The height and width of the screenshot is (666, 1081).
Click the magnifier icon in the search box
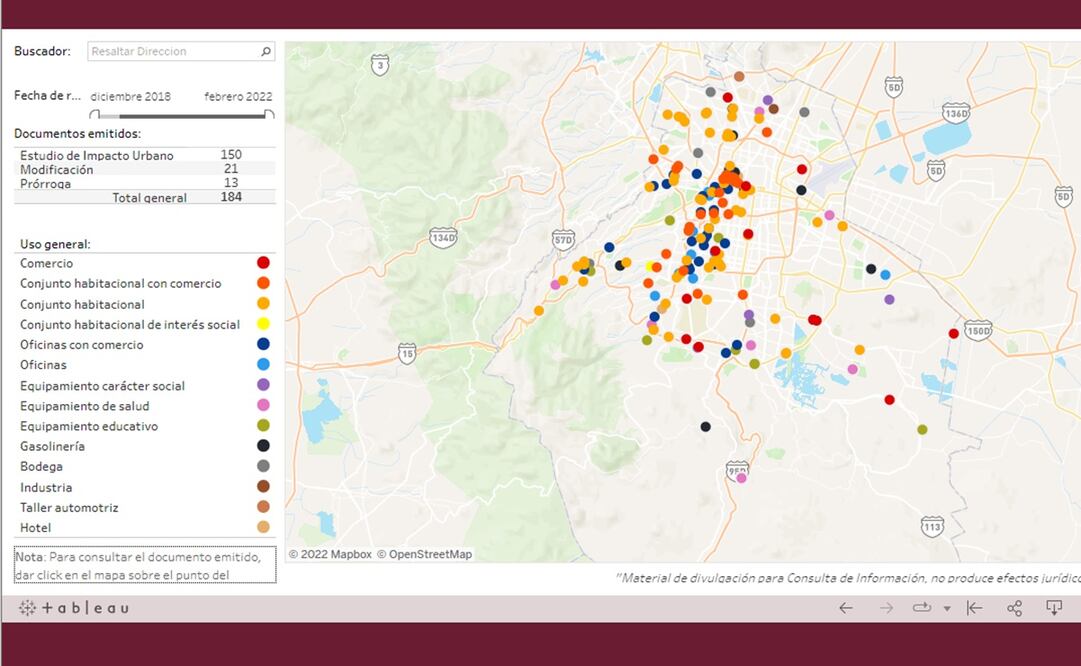coord(266,51)
